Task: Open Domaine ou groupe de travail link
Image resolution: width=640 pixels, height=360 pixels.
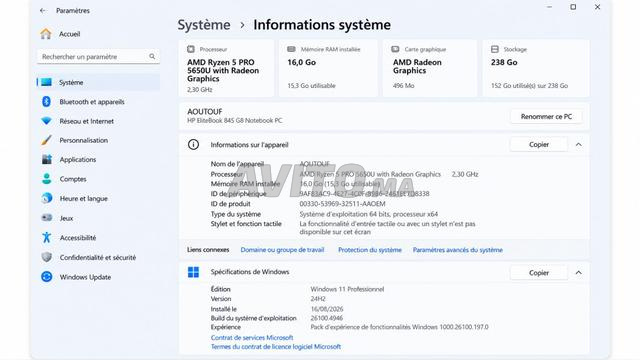Action: tap(282, 250)
